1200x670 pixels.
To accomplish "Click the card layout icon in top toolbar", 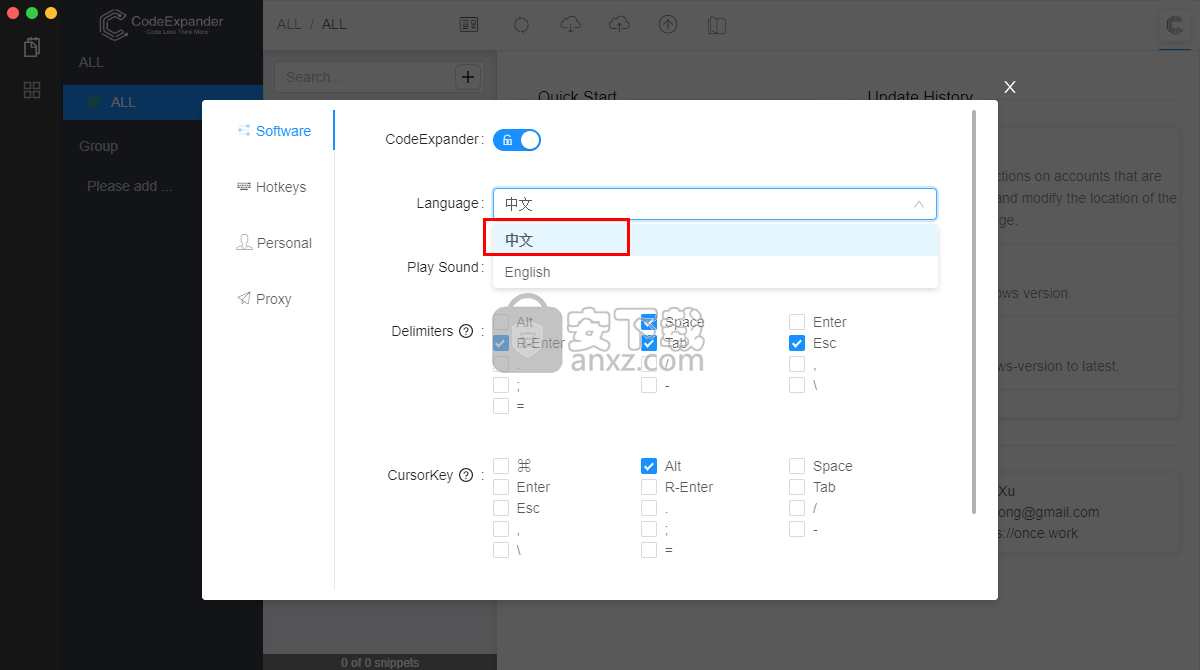I will pos(468,25).
